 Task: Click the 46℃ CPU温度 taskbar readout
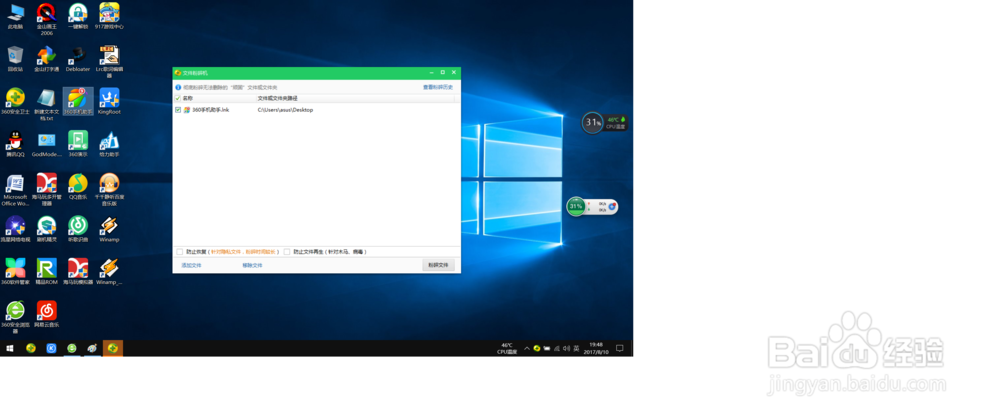[x=507, y=348]
